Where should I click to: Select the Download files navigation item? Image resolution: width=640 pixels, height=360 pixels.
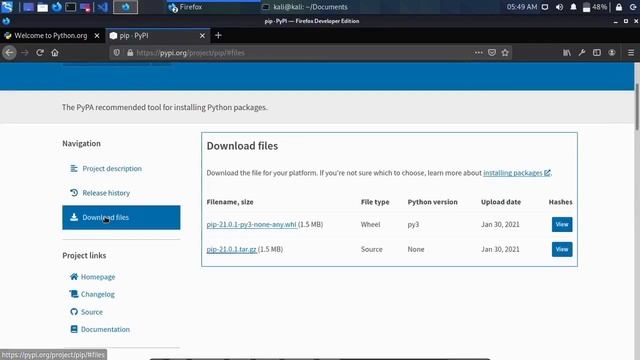tap(121, 217)
